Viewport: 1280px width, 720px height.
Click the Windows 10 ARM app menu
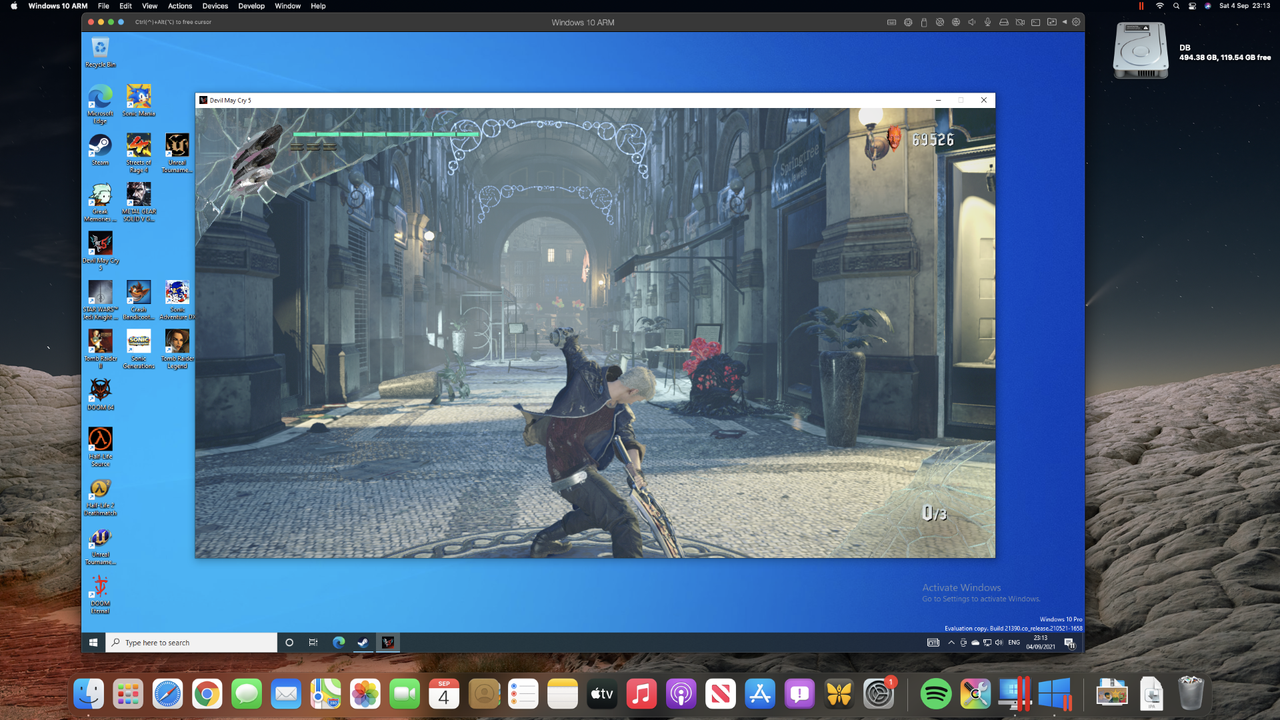tap(58, 6)
